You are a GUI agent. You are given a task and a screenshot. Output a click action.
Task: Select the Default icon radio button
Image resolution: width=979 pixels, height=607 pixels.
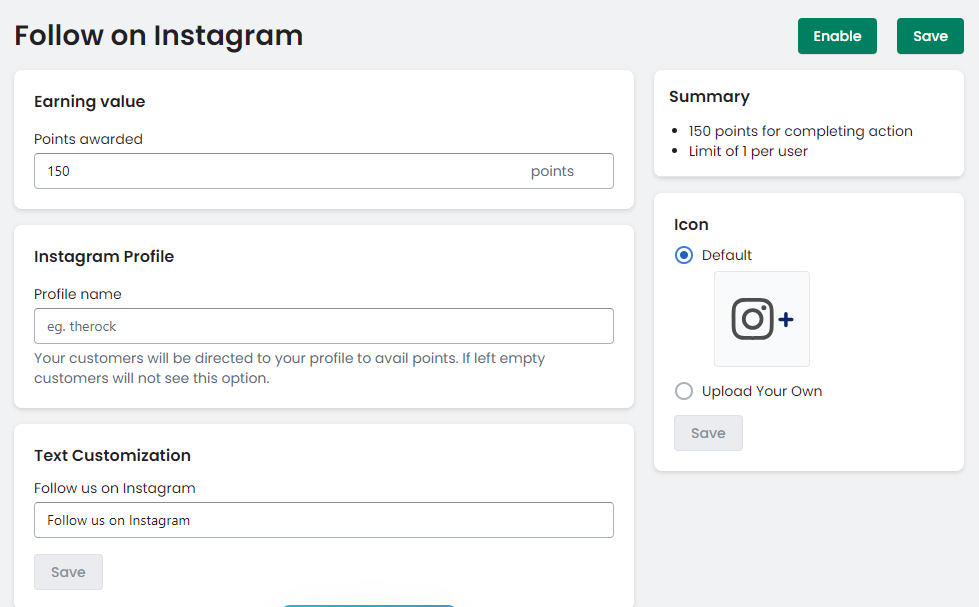684,255
